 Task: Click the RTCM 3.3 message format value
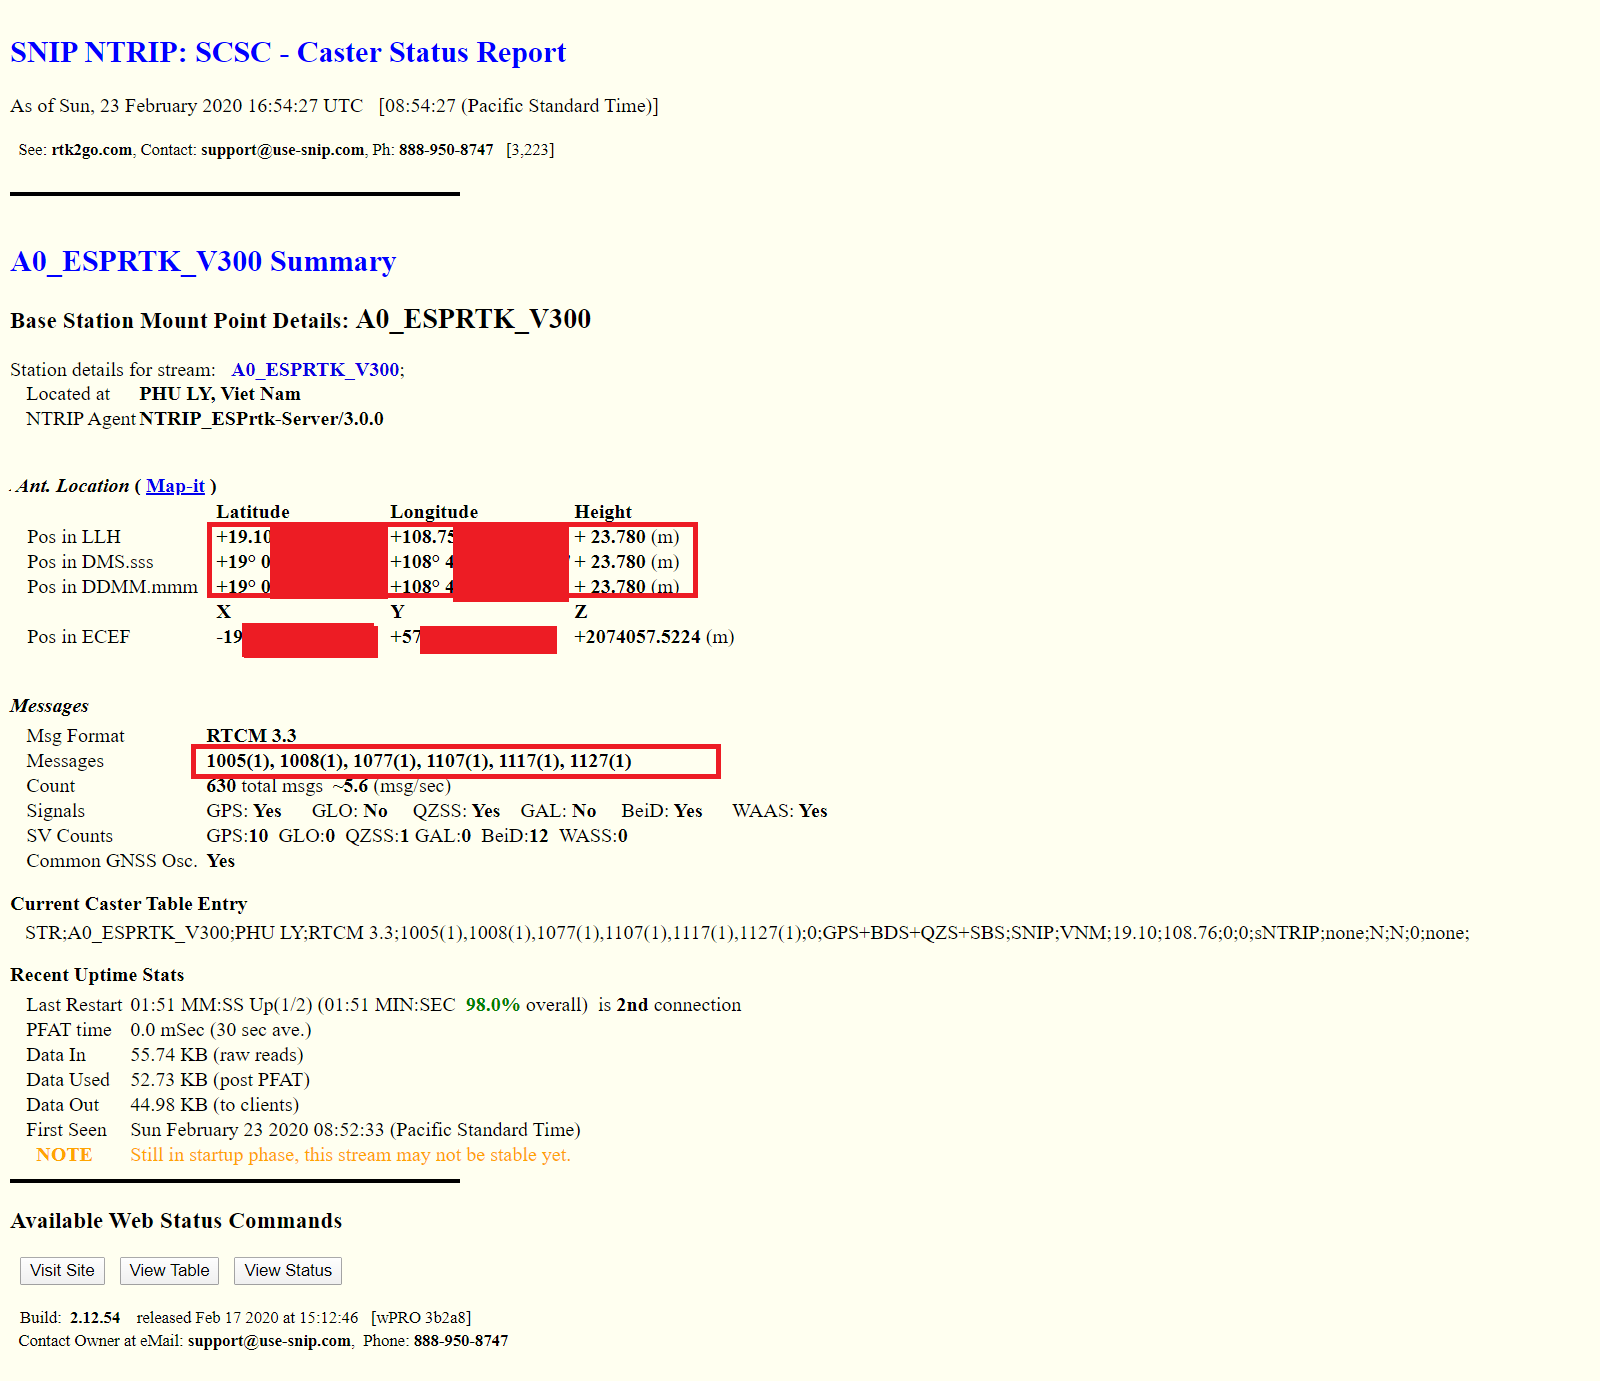pyautogui.click(x=251, y=736)
